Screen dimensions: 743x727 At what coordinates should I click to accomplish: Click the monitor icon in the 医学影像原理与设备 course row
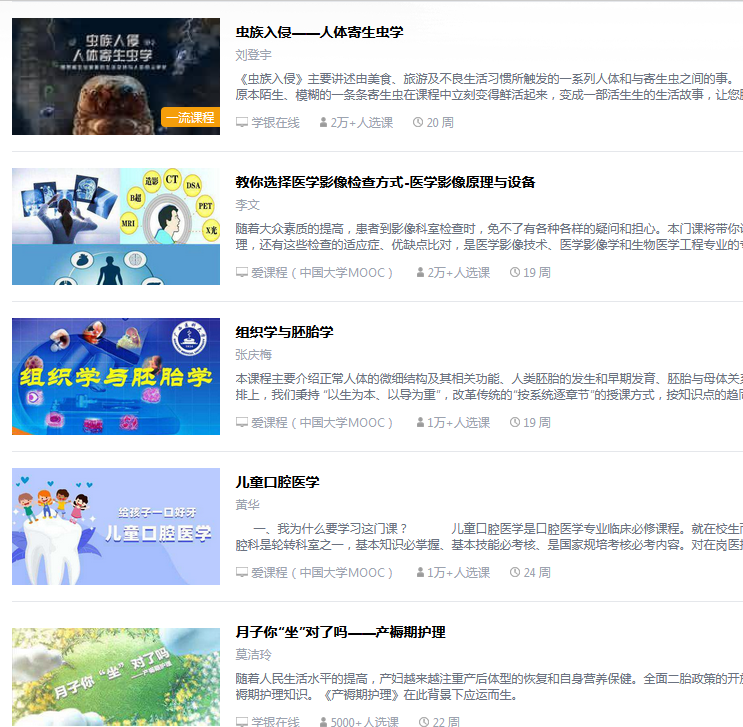(241, 272)
